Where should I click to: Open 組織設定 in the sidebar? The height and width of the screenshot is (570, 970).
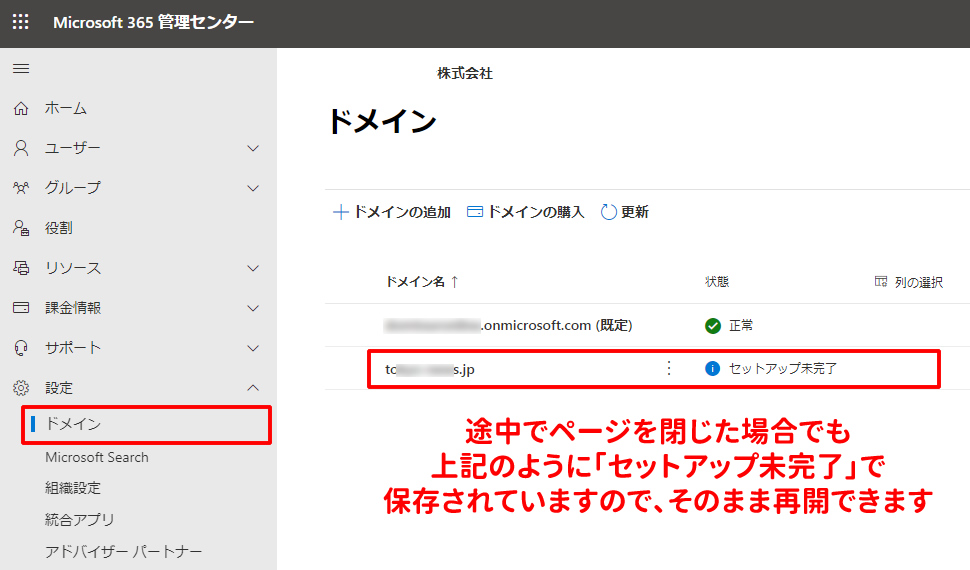pos(72,488)
